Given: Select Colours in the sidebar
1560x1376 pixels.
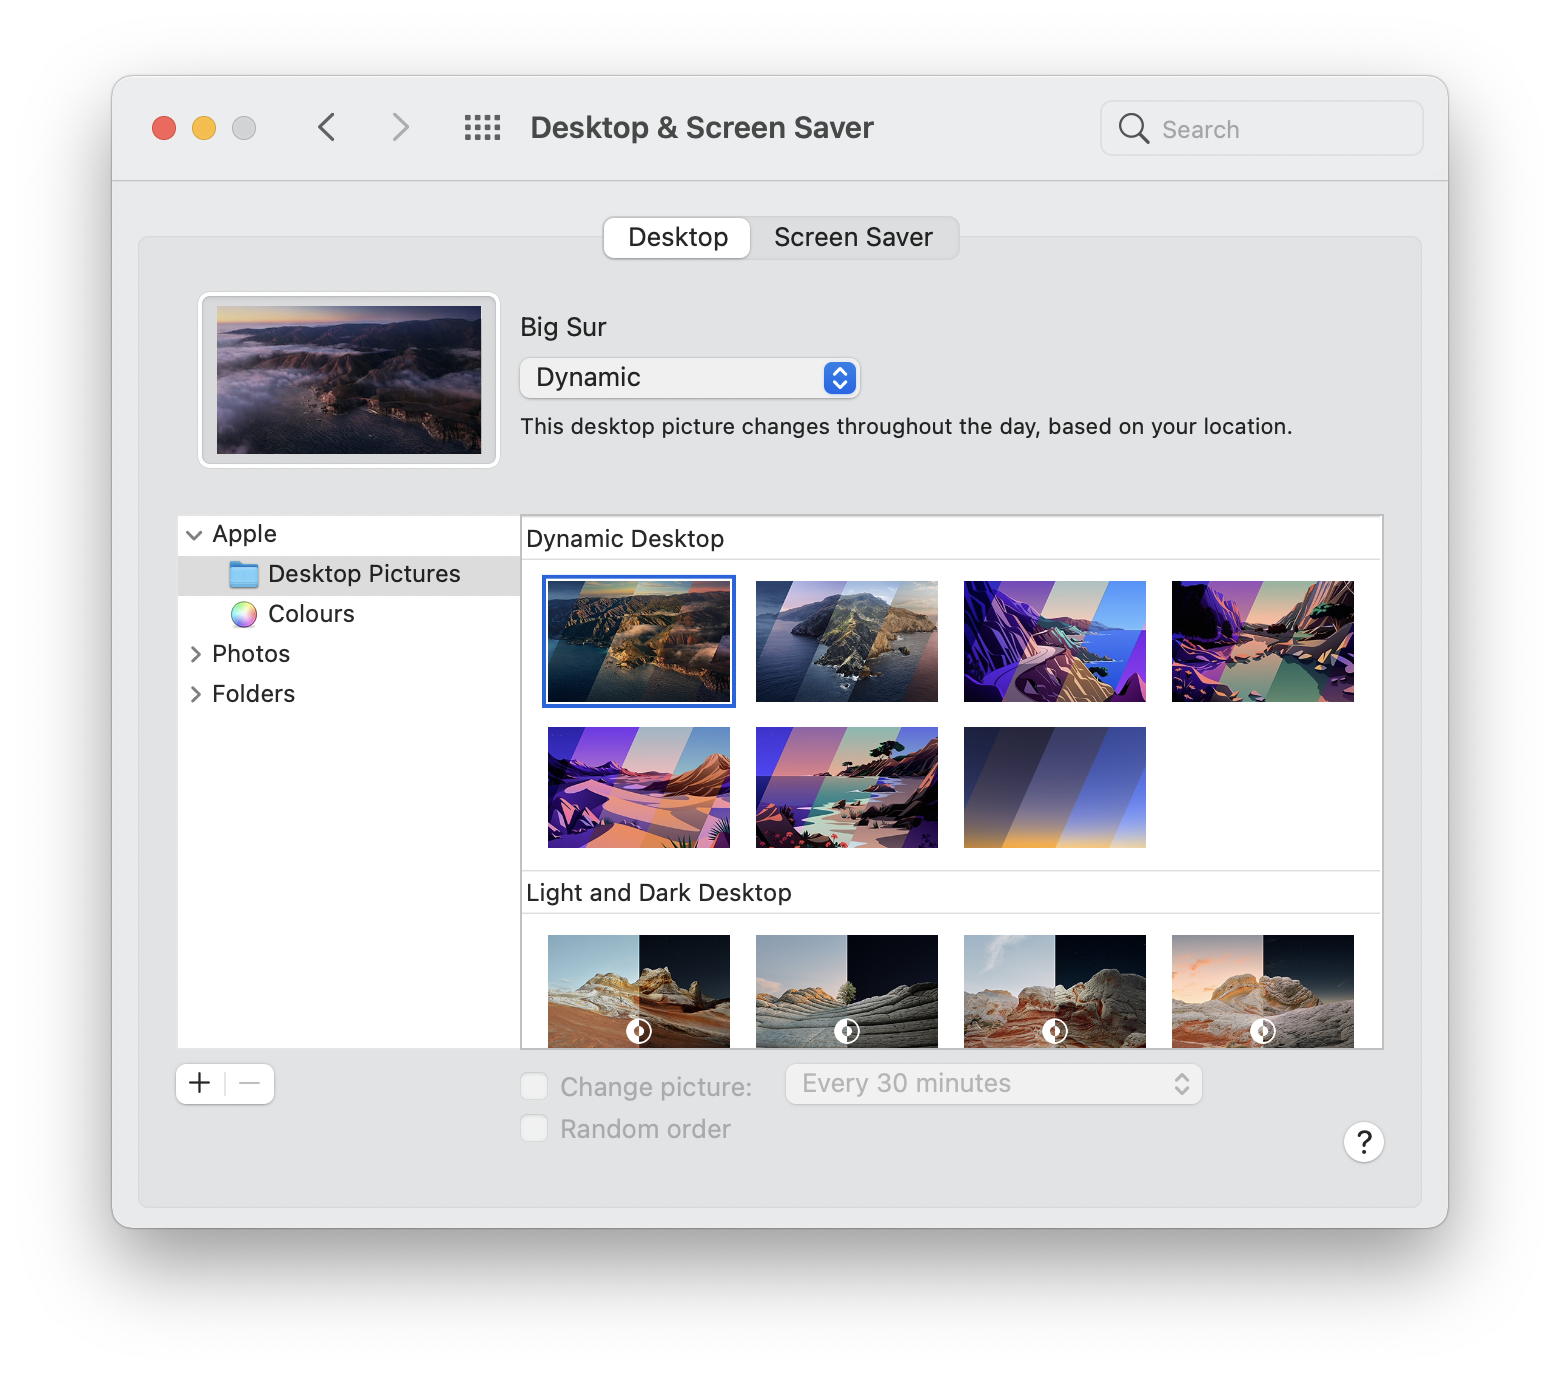Looking at the screenshot, I should point(349,615).
